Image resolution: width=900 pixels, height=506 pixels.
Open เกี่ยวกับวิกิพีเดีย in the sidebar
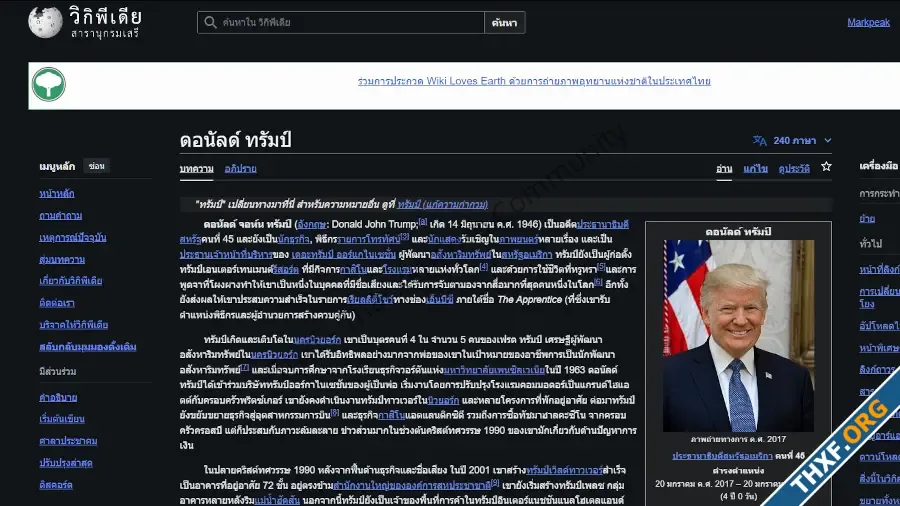point(71,281)
